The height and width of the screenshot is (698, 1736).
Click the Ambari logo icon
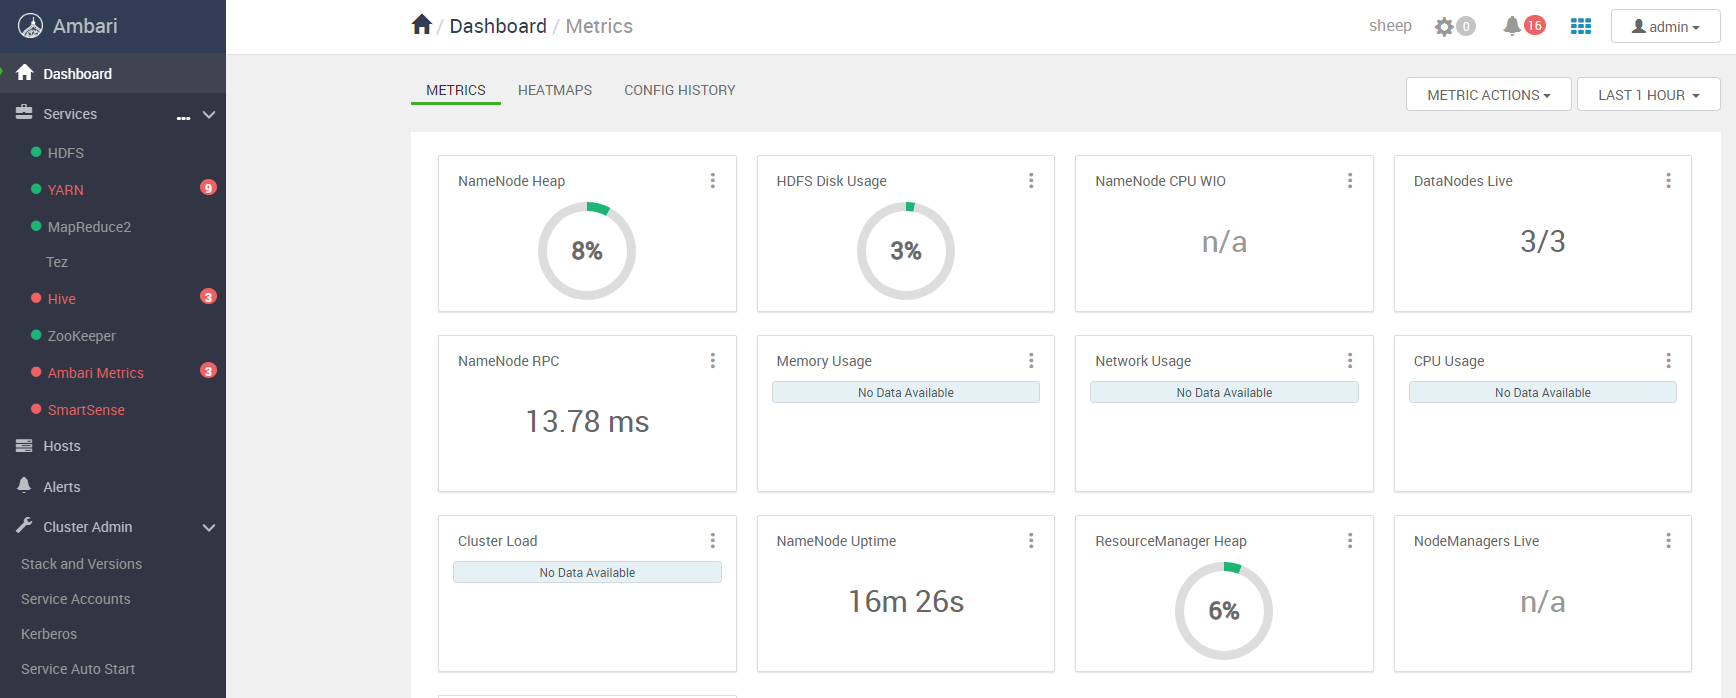coord(31,26)
